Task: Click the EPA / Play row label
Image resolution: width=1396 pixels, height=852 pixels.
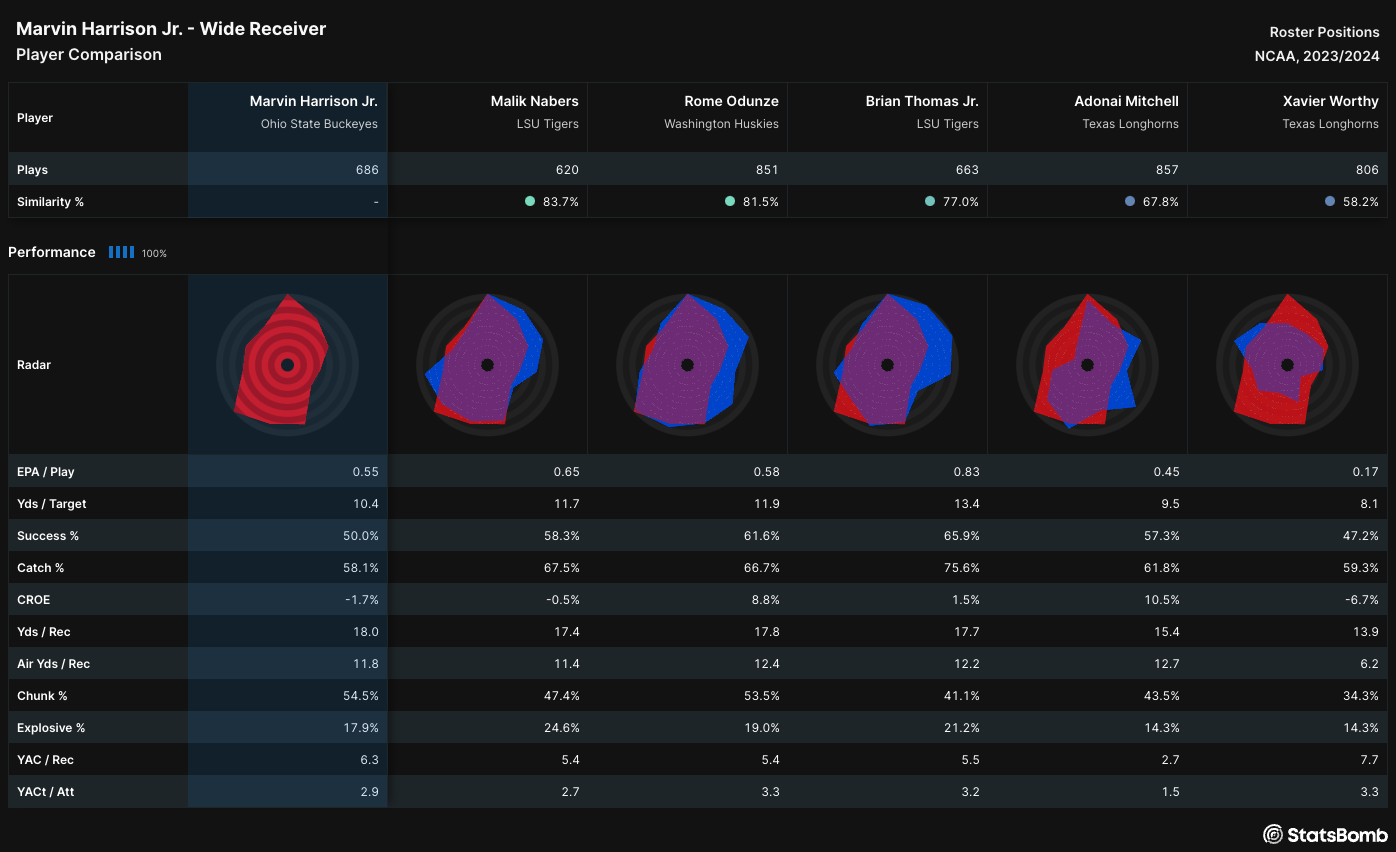Action: pos(46,472)
